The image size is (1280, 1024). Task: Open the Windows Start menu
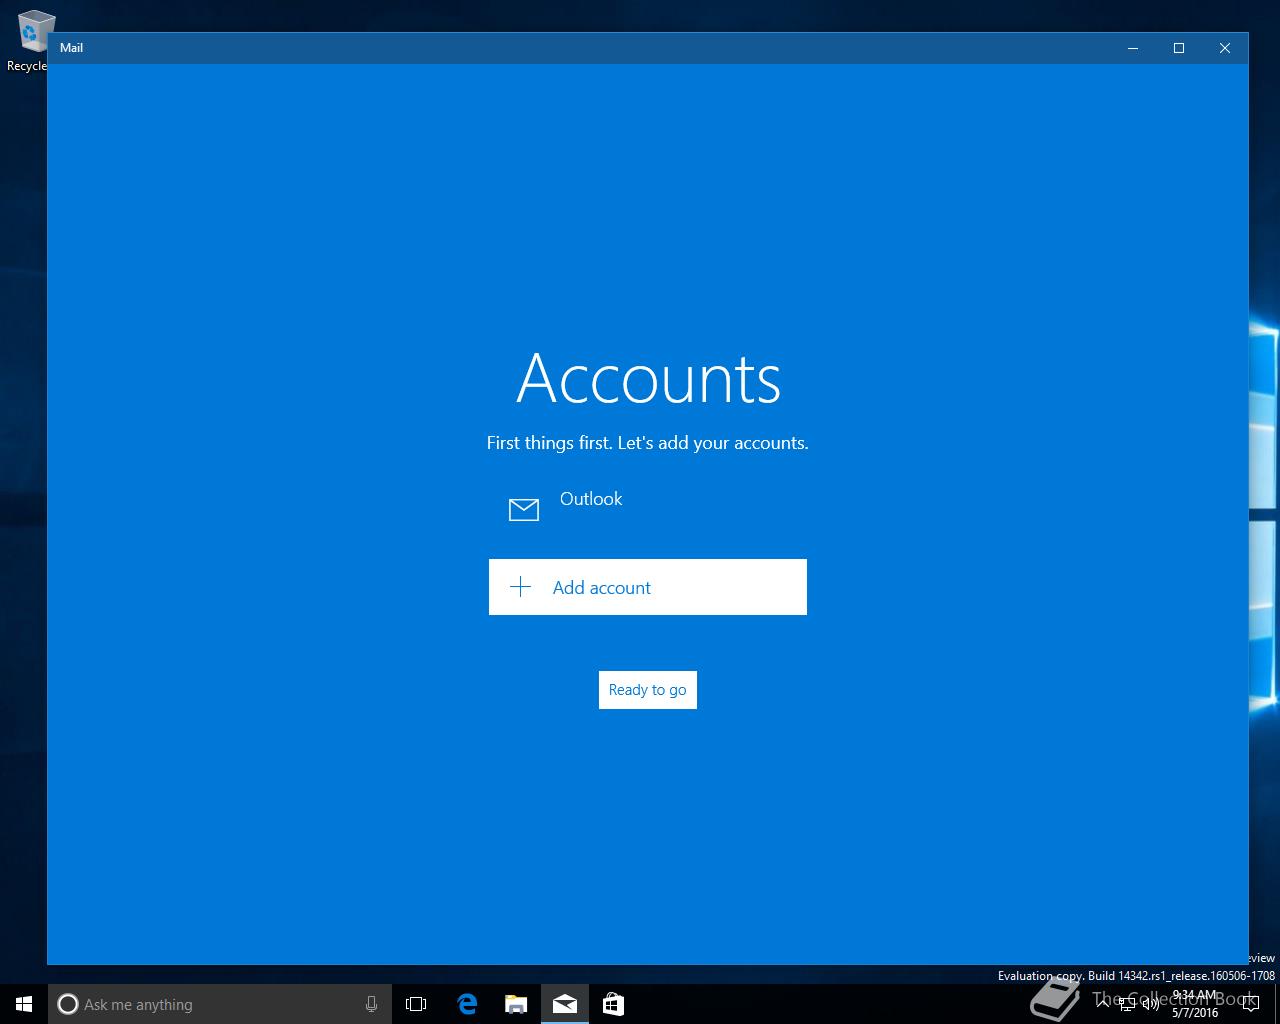[24, 1004]
